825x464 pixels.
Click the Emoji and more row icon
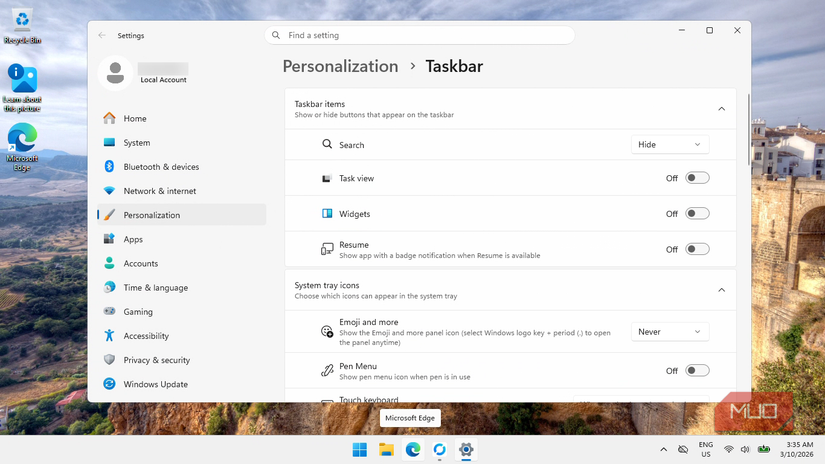pyautogui.click(x=327, y=331)
